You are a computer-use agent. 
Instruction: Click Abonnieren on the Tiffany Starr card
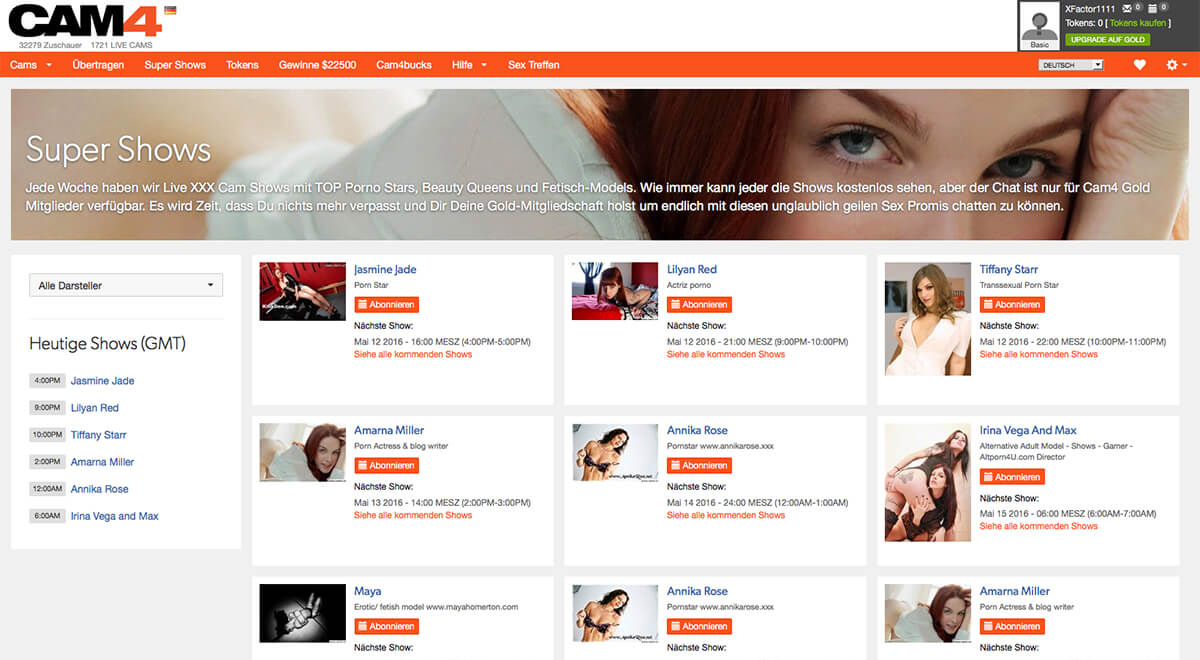[1012, 305]
